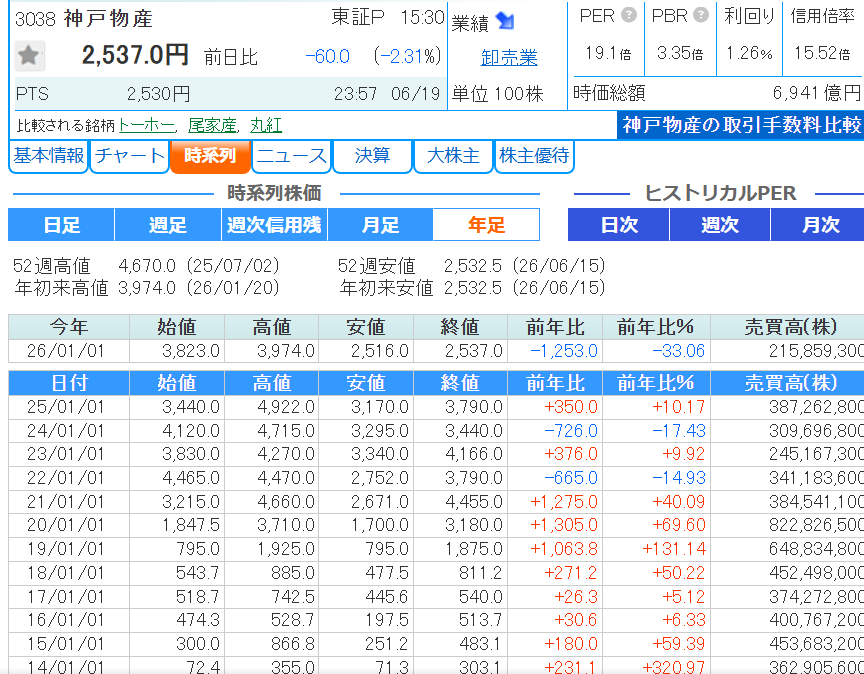
Task: Click the 22/01/01 row date
Action: pyautogui.click(x=66, y=478)
